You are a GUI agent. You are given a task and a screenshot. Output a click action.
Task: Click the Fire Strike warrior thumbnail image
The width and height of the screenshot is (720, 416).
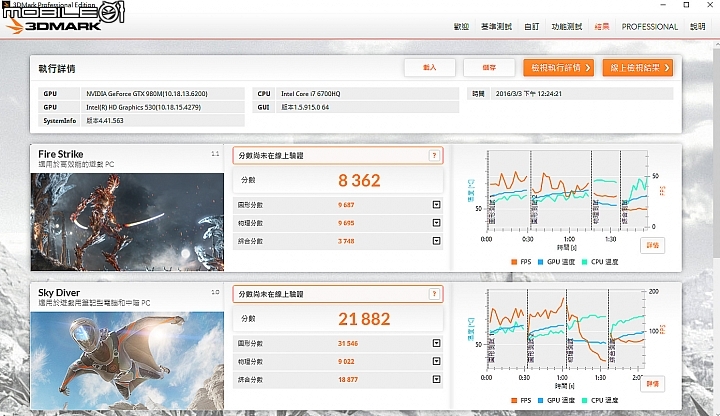[x=127, y=222]
